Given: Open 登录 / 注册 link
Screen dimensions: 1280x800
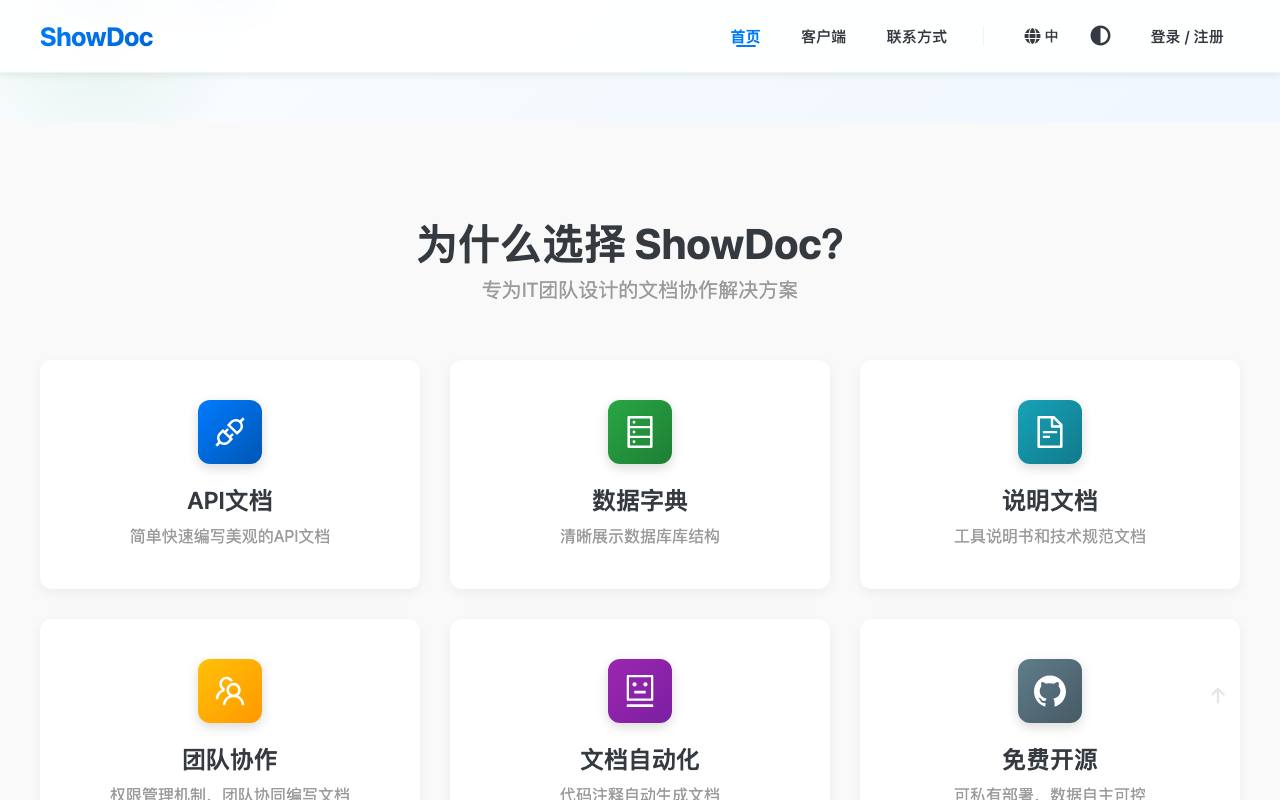Looking at the screenshot, I should tap(1187, 37).
